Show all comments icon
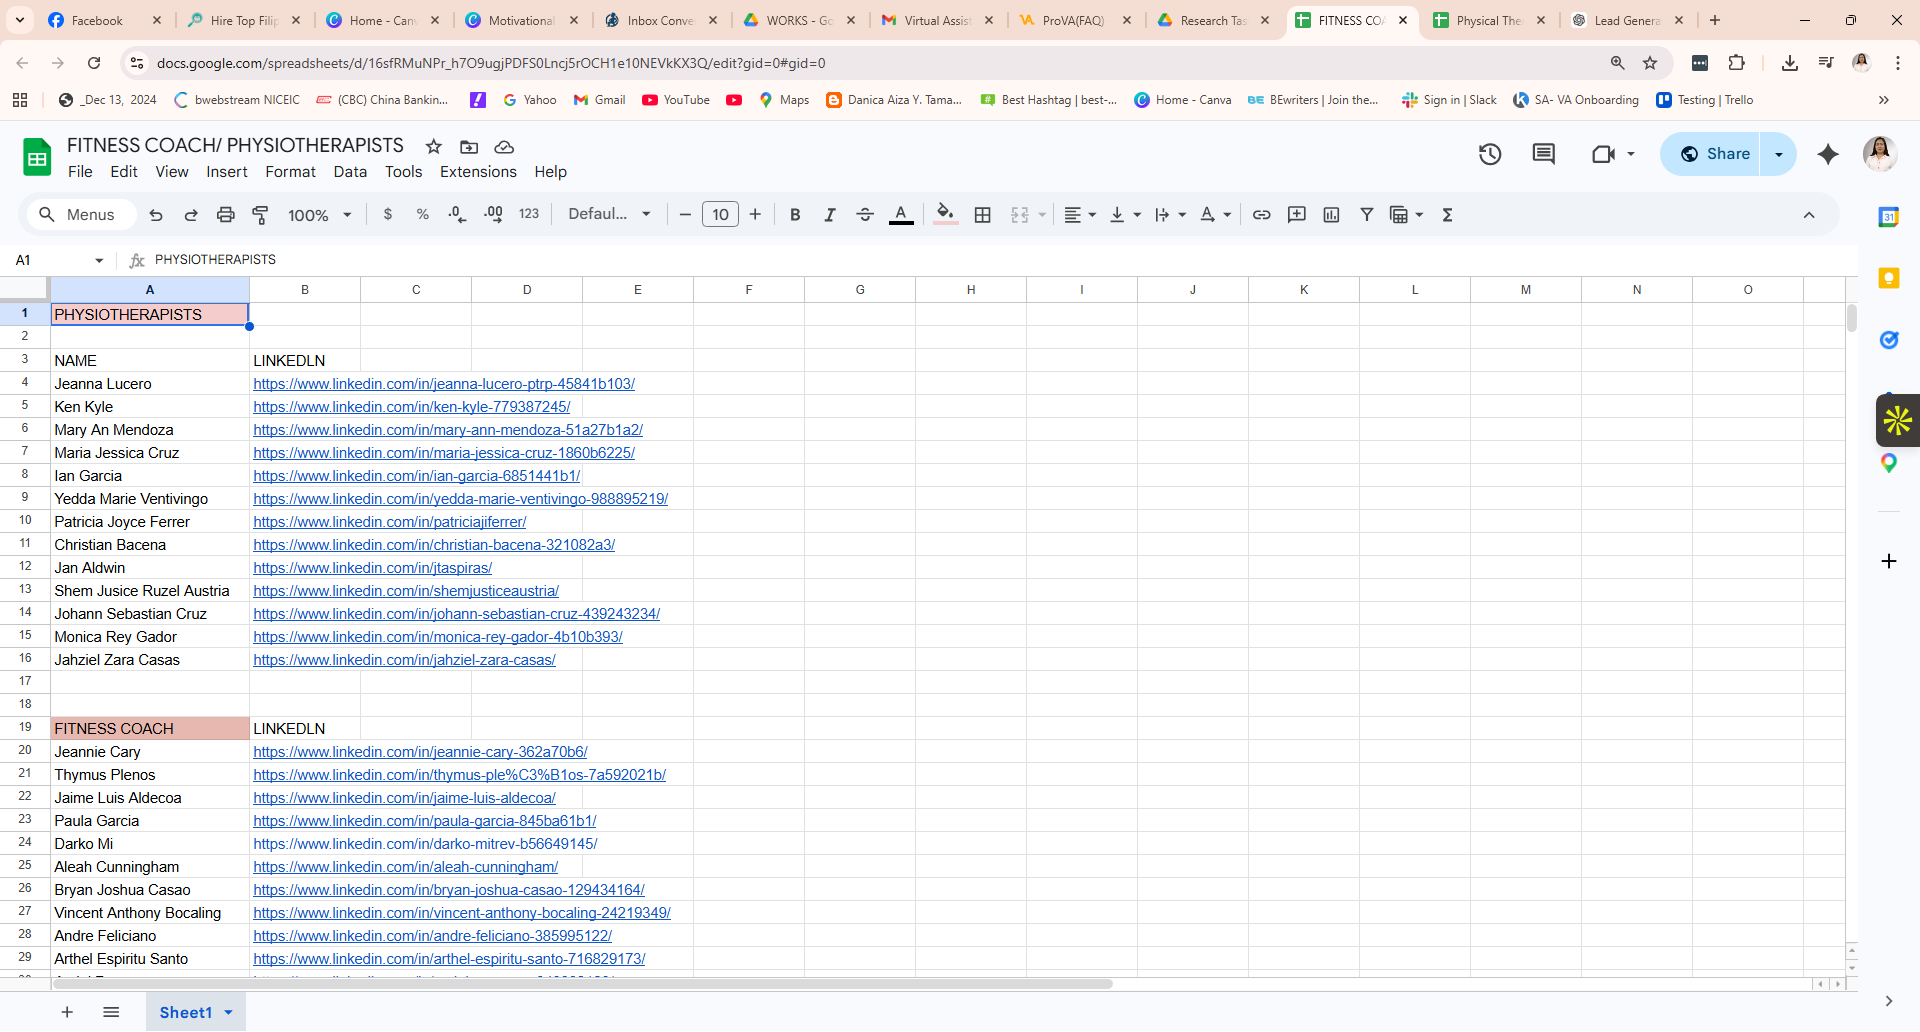Image resolution: width=1920 pixels, height=1032 pixels. 1544,154
